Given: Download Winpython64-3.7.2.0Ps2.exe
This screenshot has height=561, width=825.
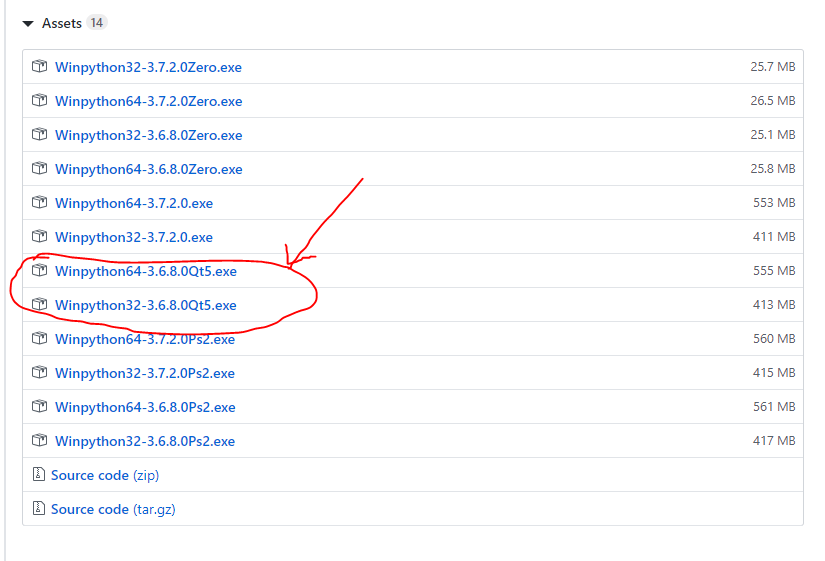Looking at the screenshot, I should pyautogui.click(x=145, y=339).
